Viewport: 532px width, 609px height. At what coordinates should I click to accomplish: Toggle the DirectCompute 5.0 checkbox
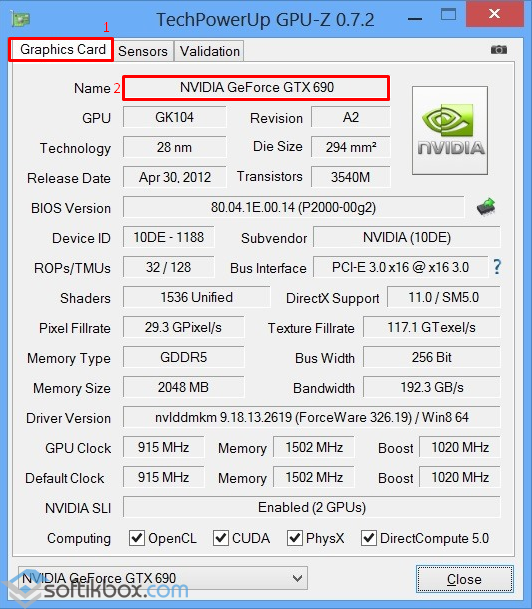point(369,538)
